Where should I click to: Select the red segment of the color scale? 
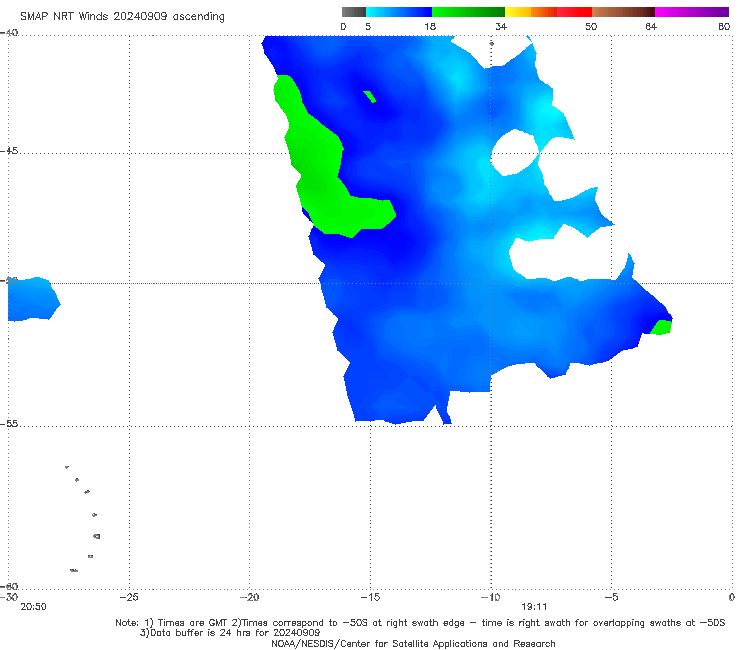[574, 12]
